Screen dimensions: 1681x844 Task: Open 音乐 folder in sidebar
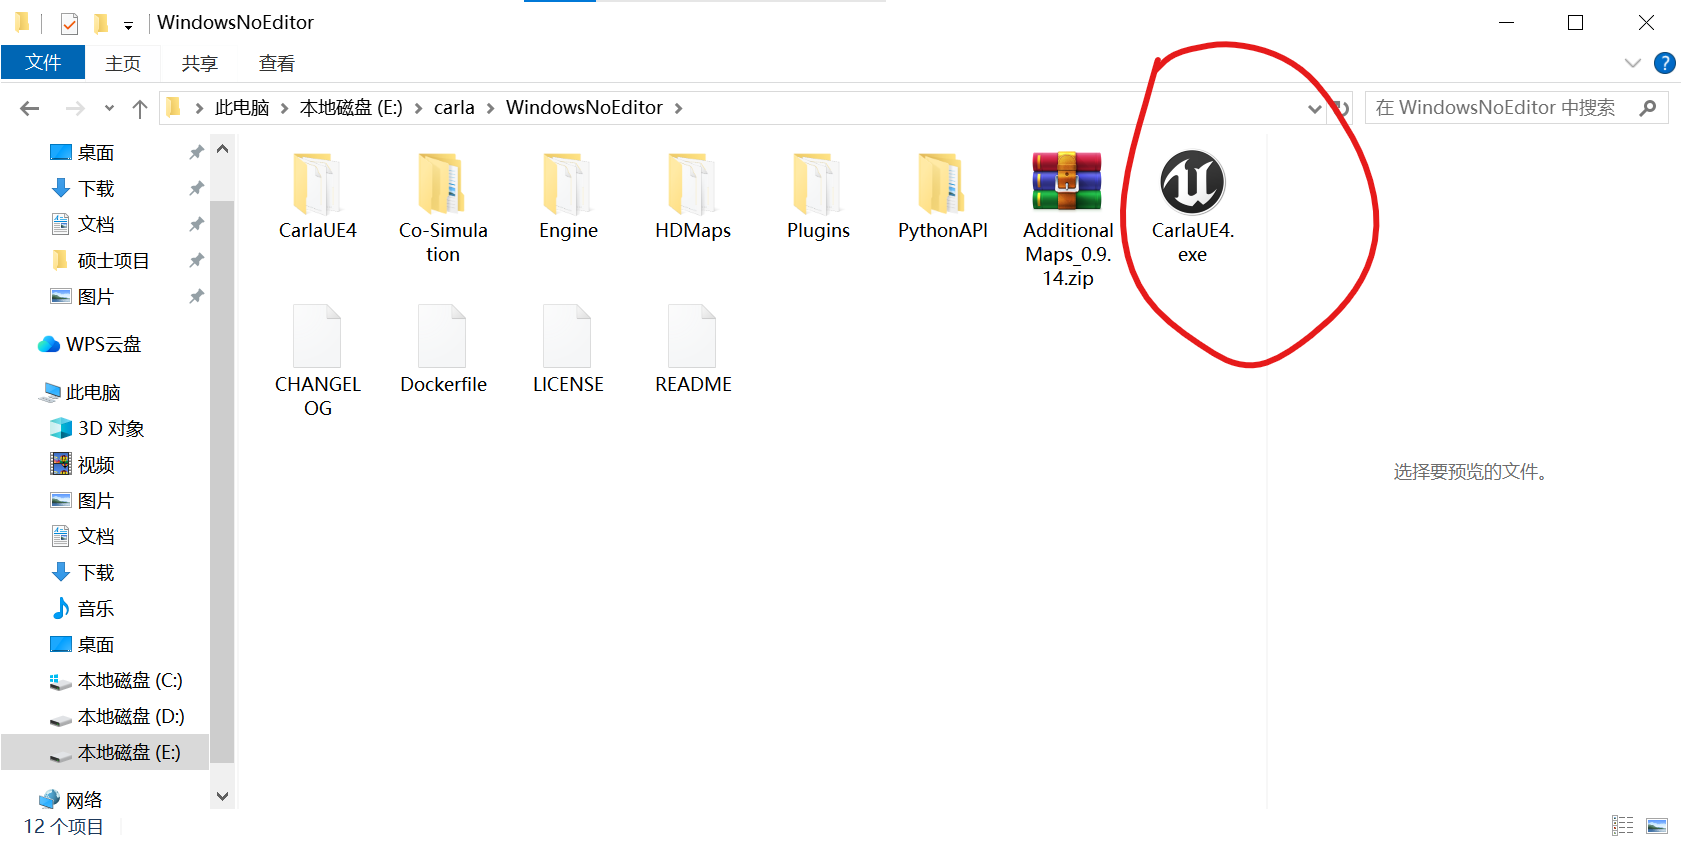tap(82, 608)
